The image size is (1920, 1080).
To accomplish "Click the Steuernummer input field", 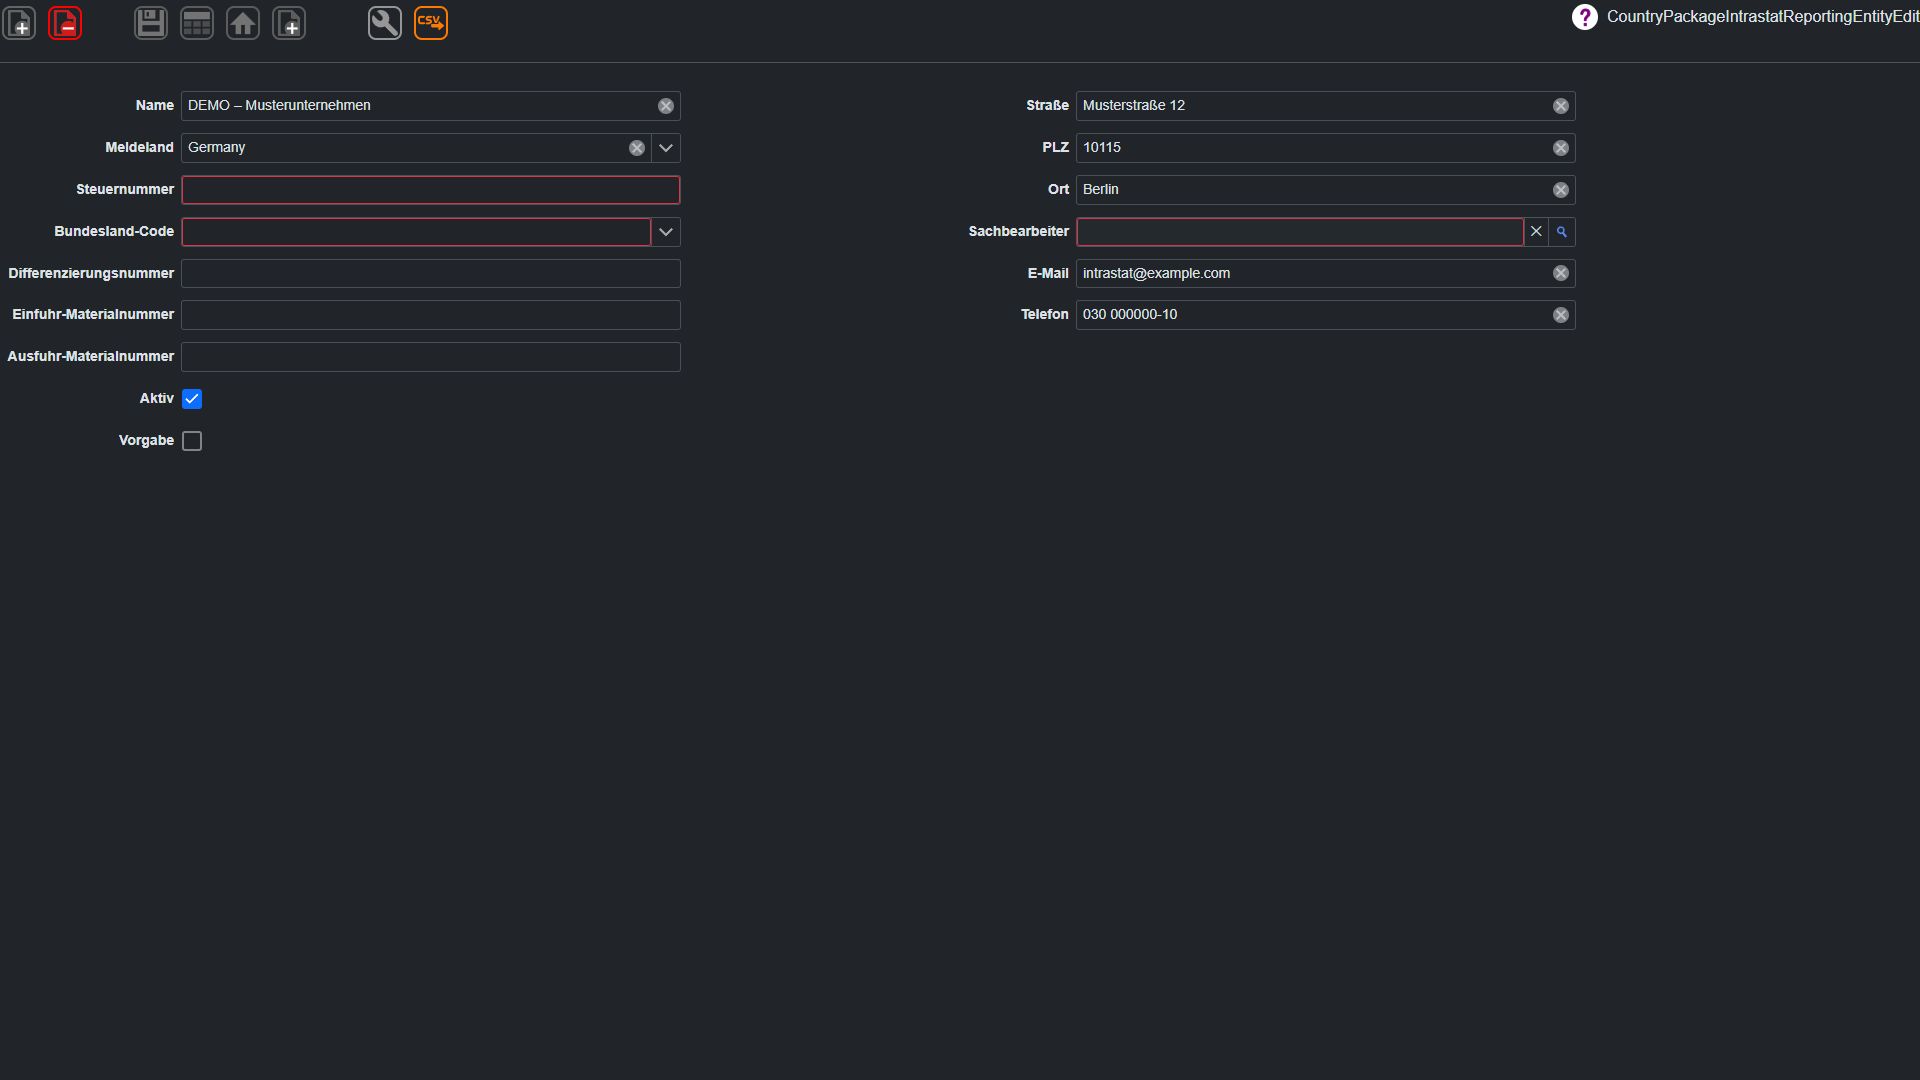I will click(431, 190).
